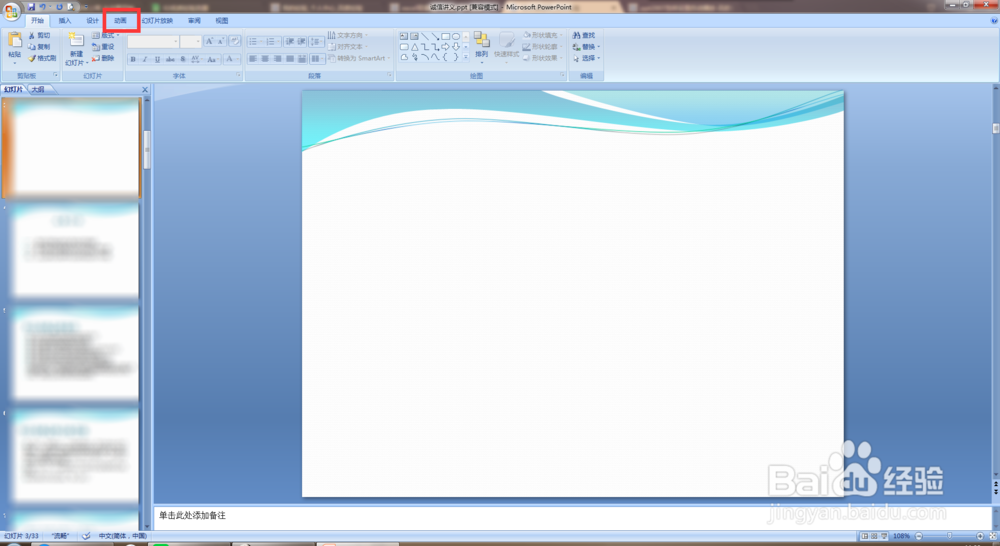Image resolution: width=1000 pixels, height=546 pixels.
Task: Insert a New Slide (新建幻灯片)
Action: [76, 49]
